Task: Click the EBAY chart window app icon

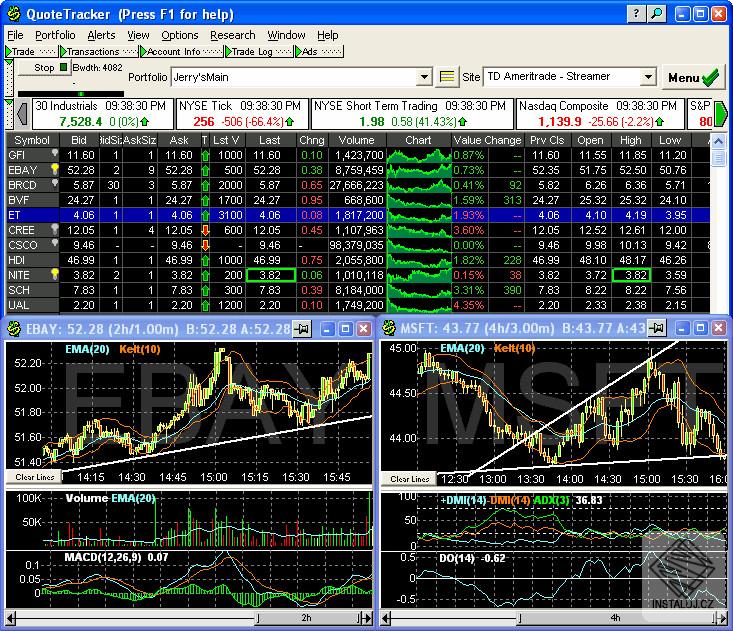Action: [x=14, y=329]
